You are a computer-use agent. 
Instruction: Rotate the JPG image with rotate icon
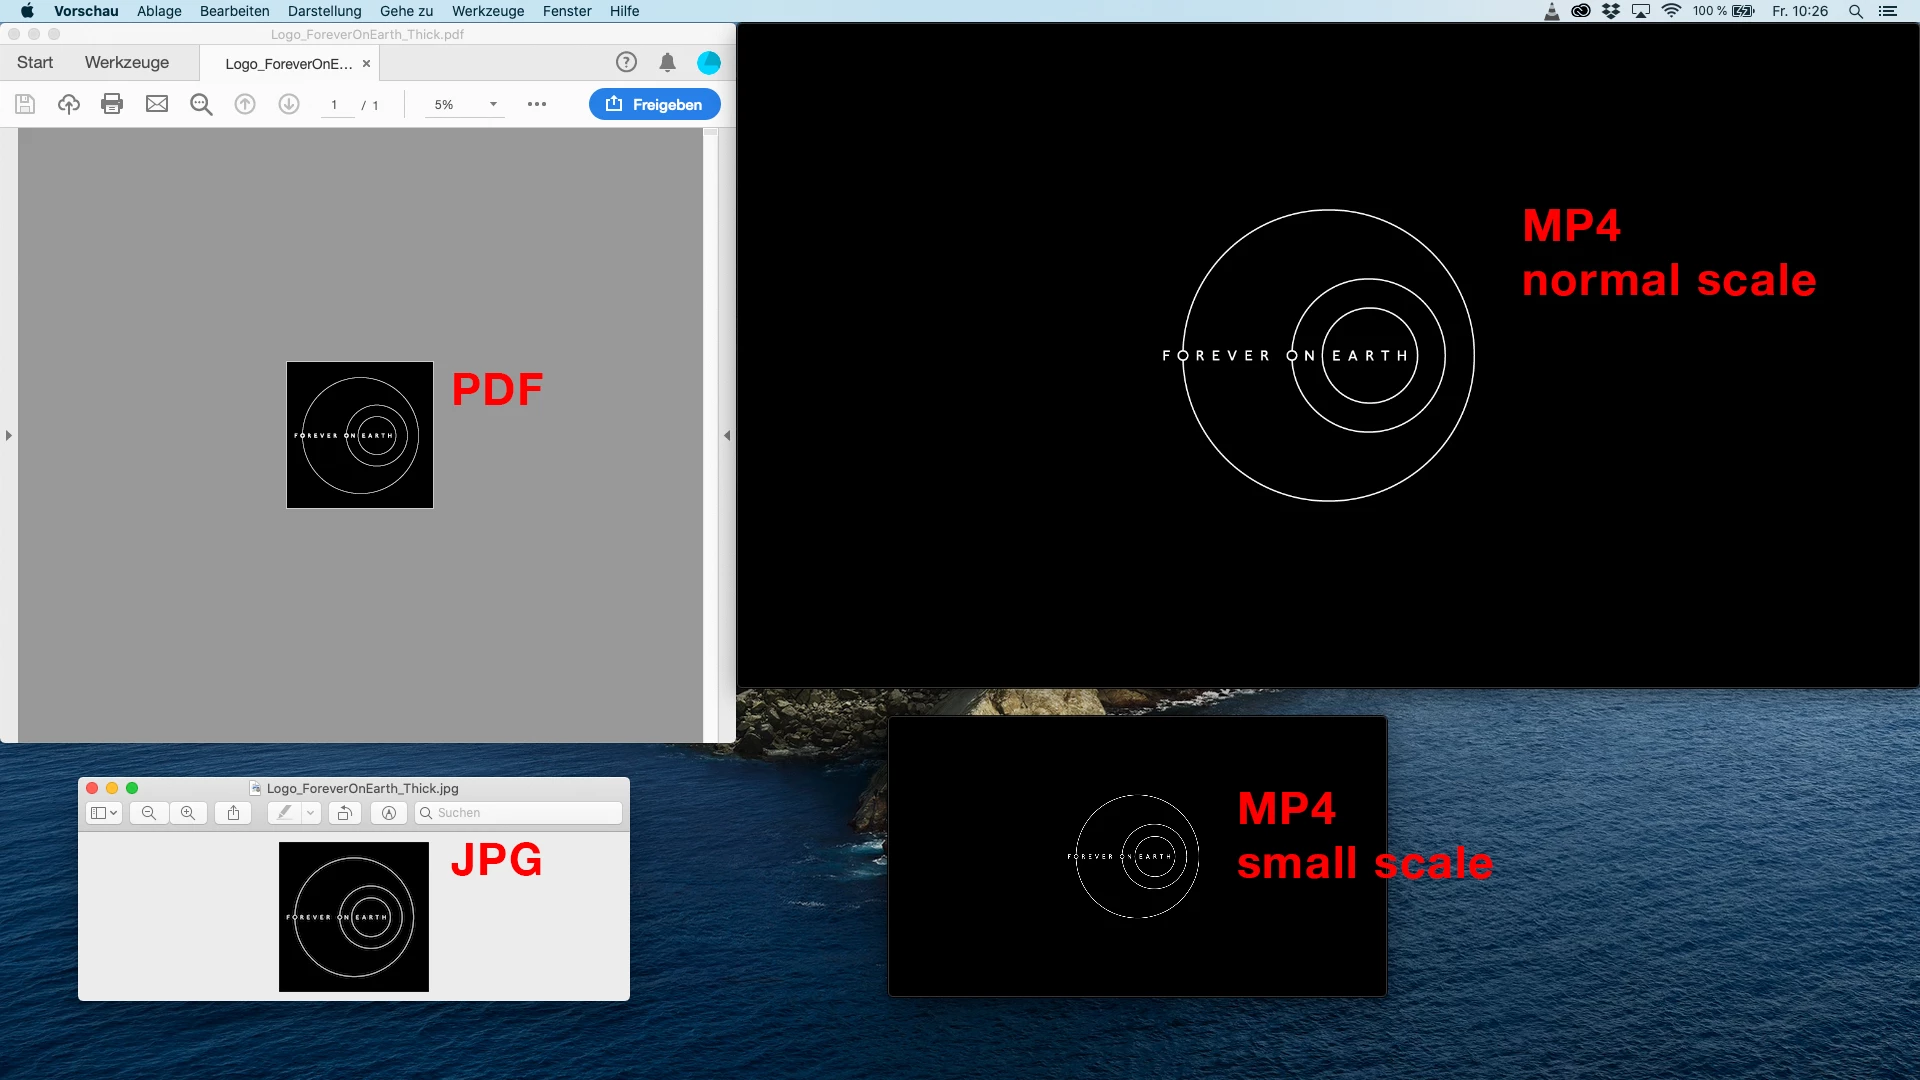click(x=344, y=813)
